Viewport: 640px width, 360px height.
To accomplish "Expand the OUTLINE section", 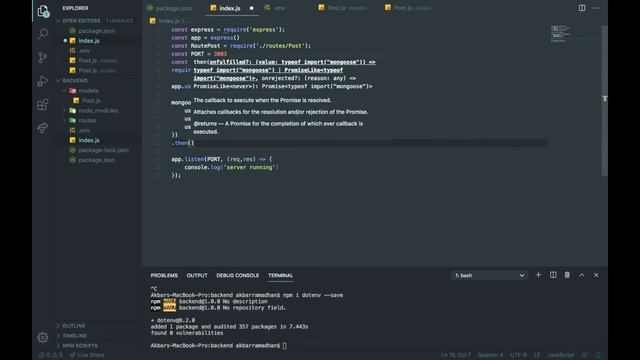I will tap(73, 326).
